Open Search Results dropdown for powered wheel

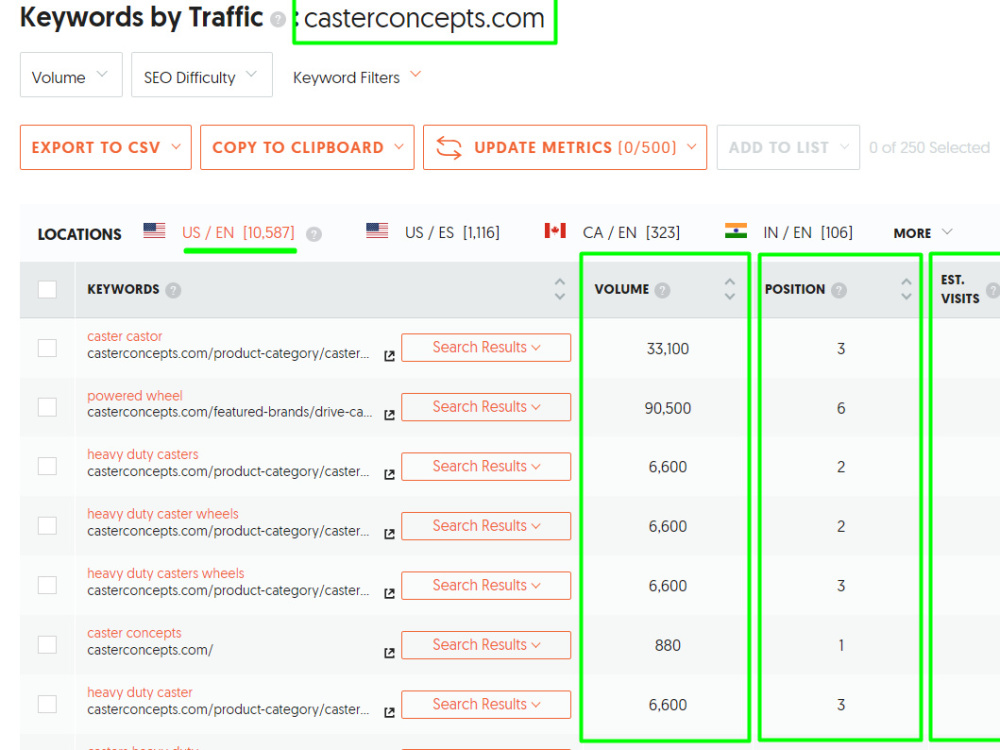486,407
